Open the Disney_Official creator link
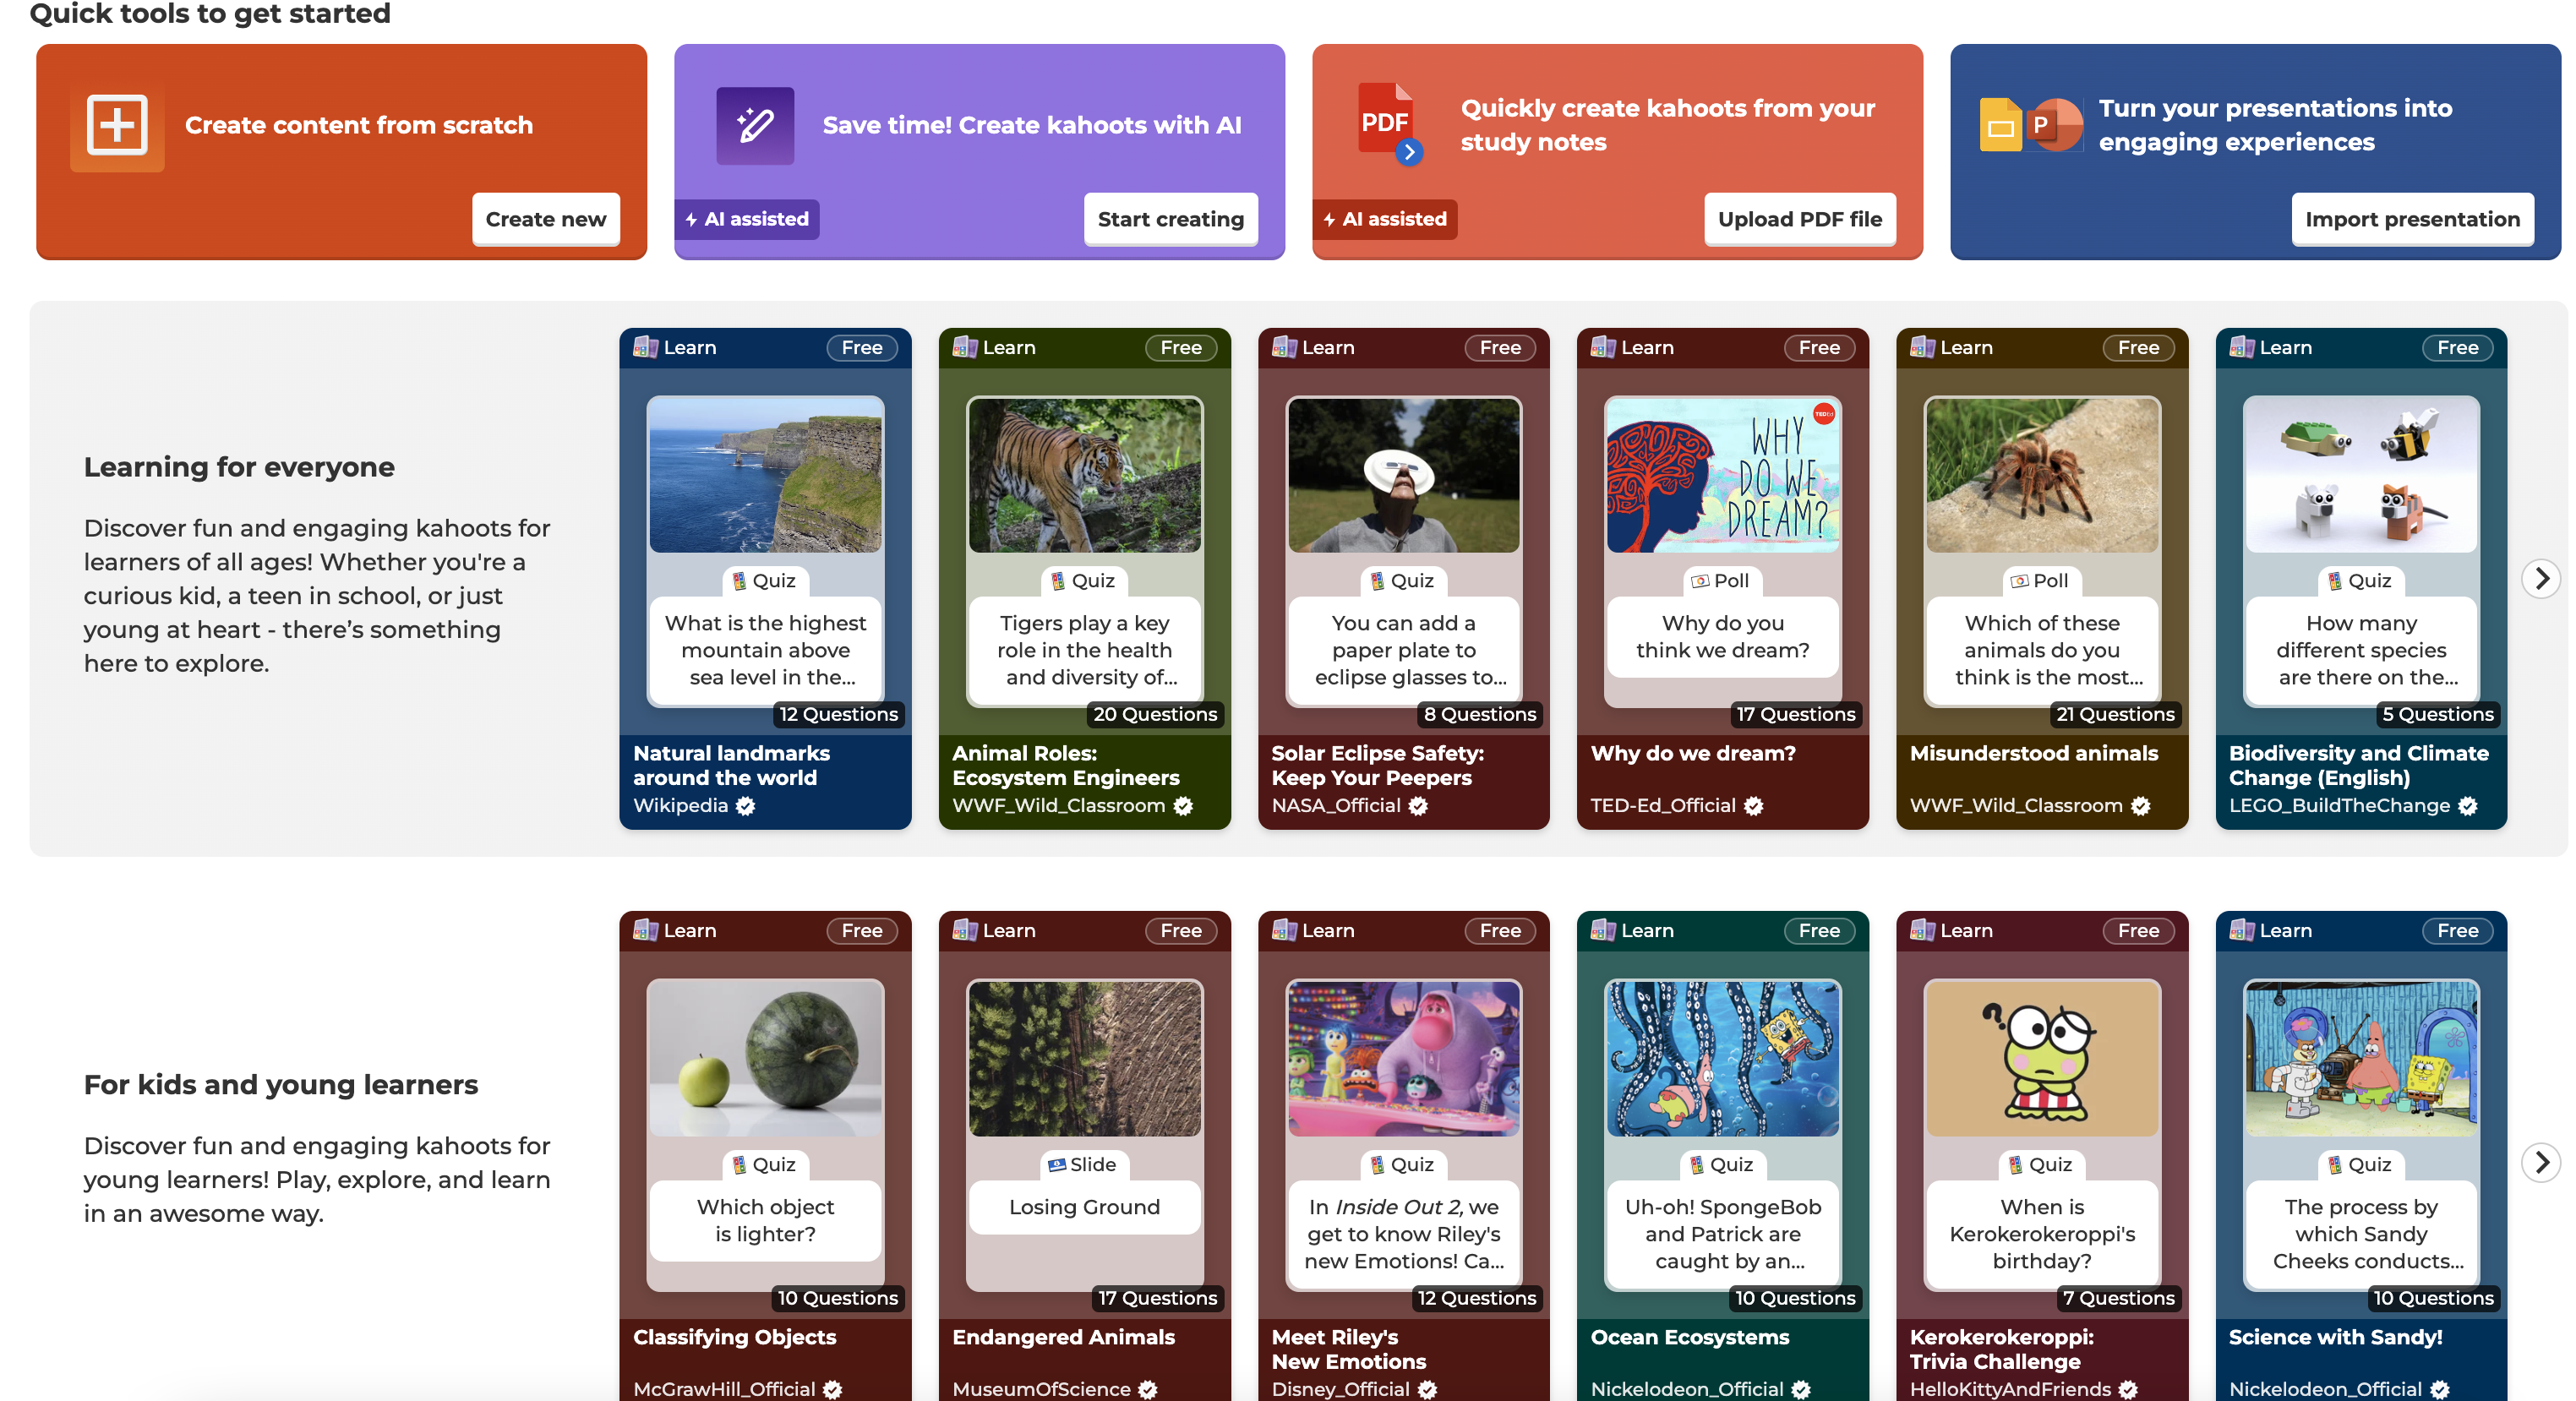The width and height of the screenshot is (2576, 1401). coord(1341,1389)
